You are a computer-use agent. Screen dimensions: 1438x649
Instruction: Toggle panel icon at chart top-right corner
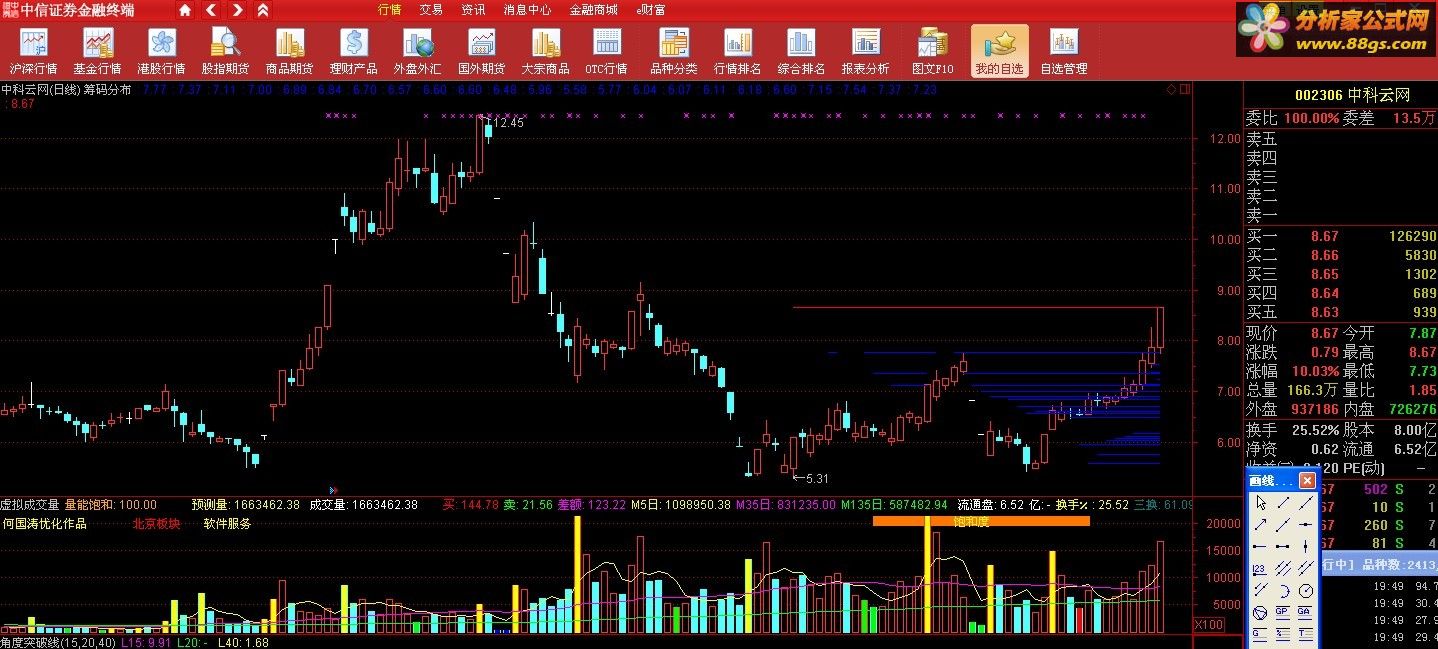point(1185,89)
